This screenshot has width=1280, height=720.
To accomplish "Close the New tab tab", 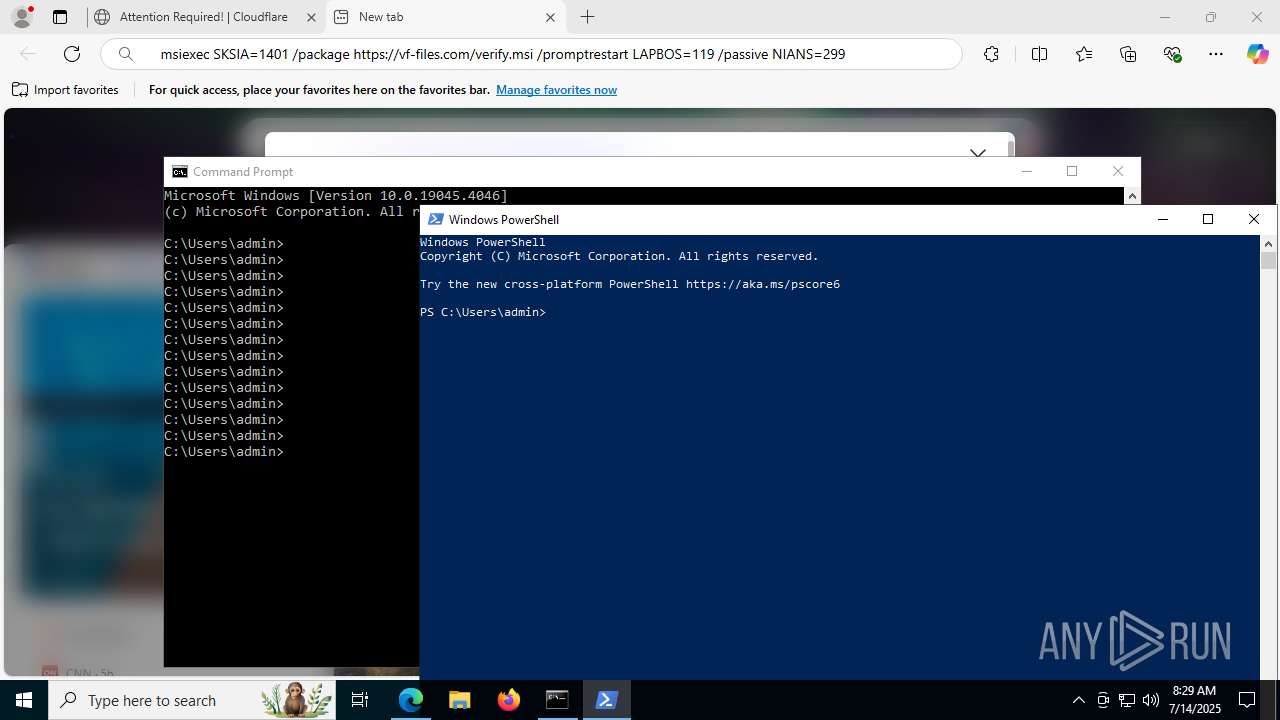I will (550, 17).
